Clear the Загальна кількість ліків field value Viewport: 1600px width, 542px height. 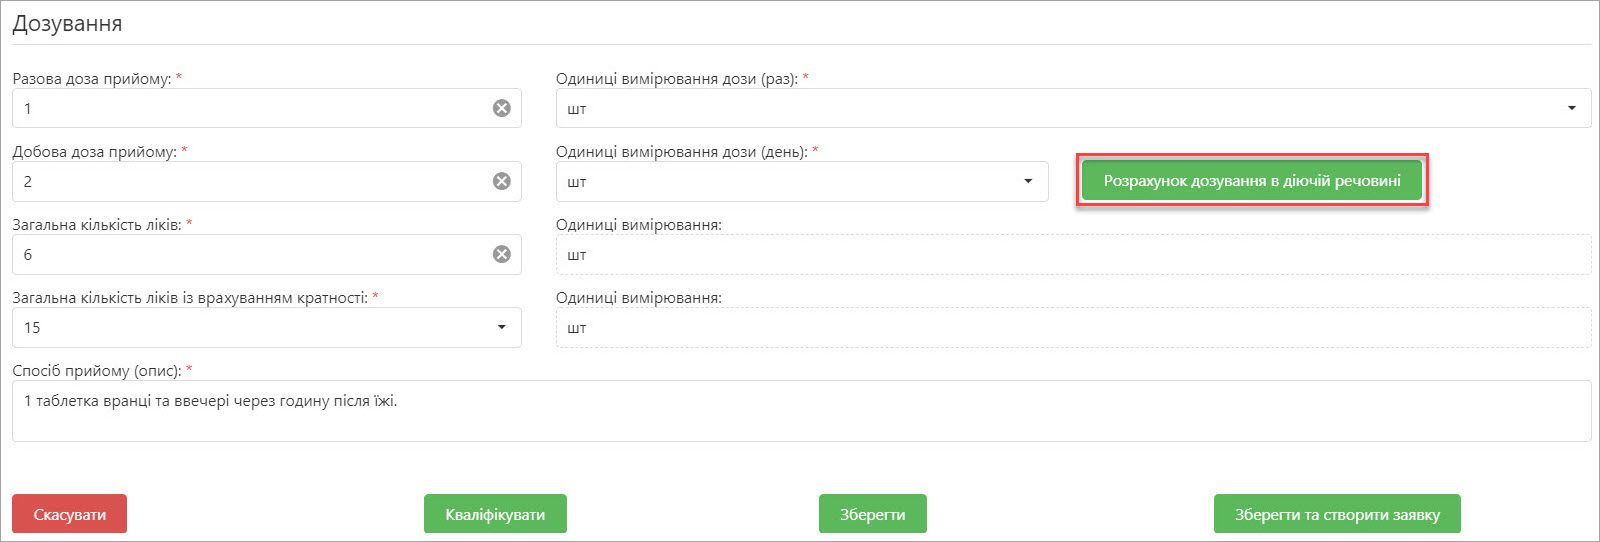click(502, 254)
